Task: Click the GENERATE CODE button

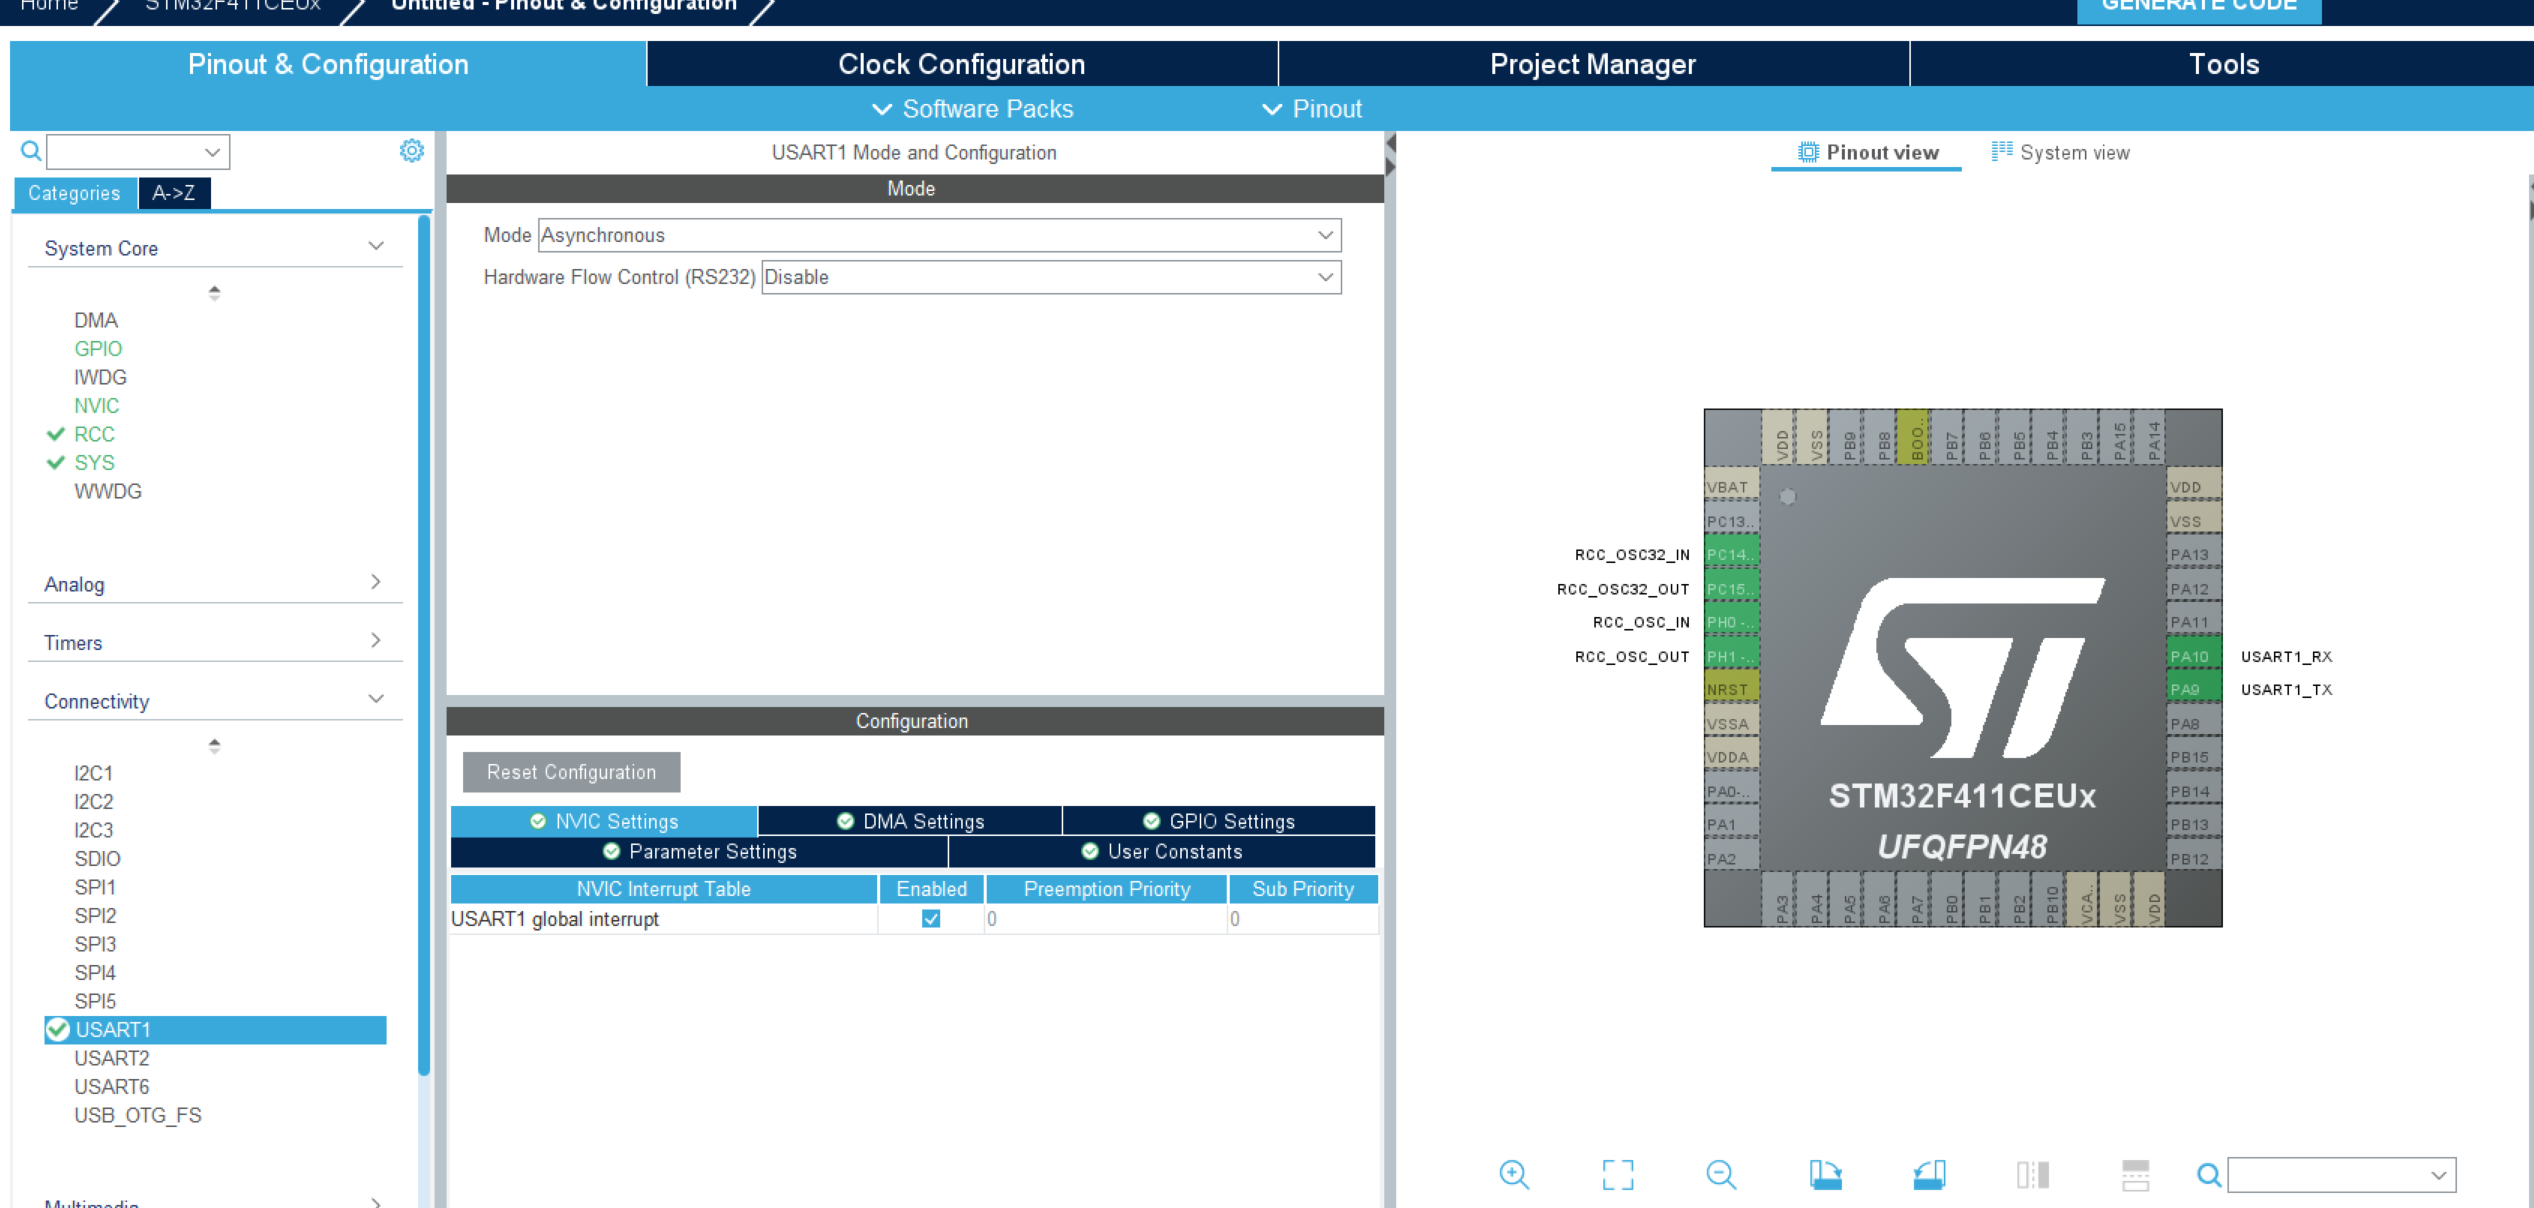Action: (x=2197, y=8)
